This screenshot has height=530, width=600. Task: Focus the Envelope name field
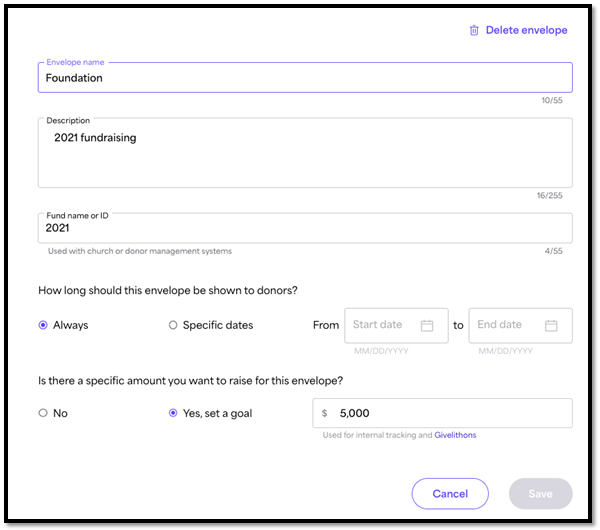pos(305,78)
